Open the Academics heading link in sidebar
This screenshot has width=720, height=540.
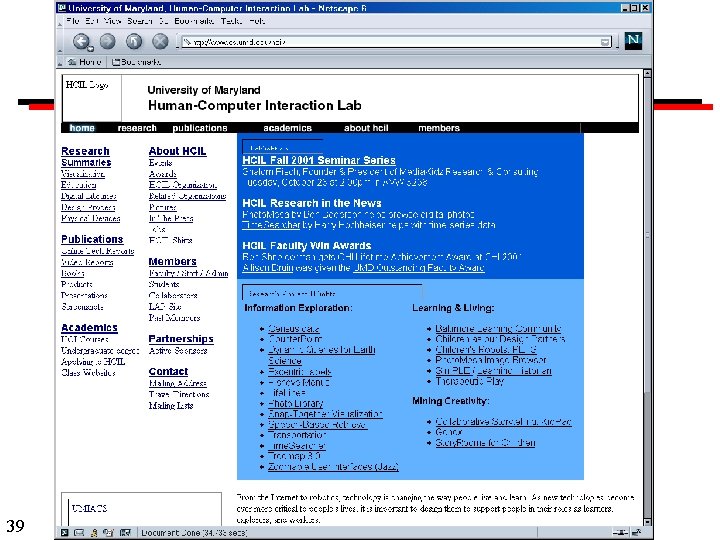[x=89, y=327]
